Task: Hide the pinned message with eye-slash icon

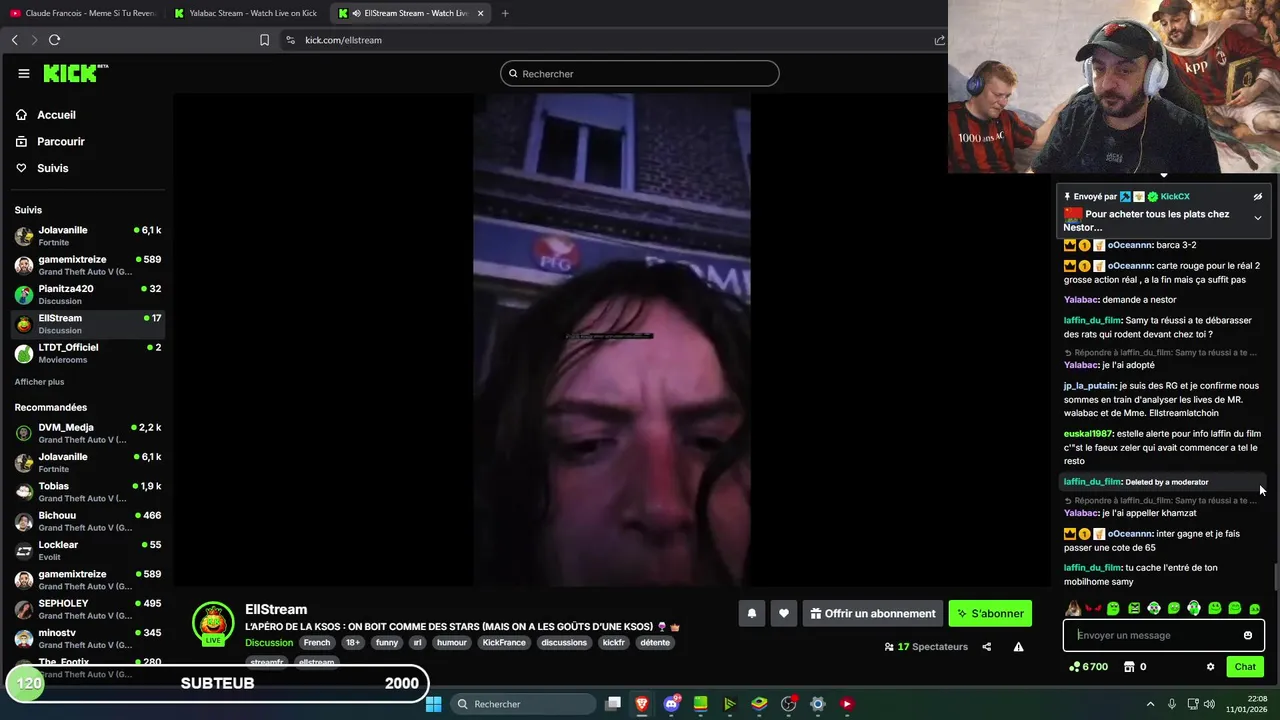Action: (x=1258, y=197)
